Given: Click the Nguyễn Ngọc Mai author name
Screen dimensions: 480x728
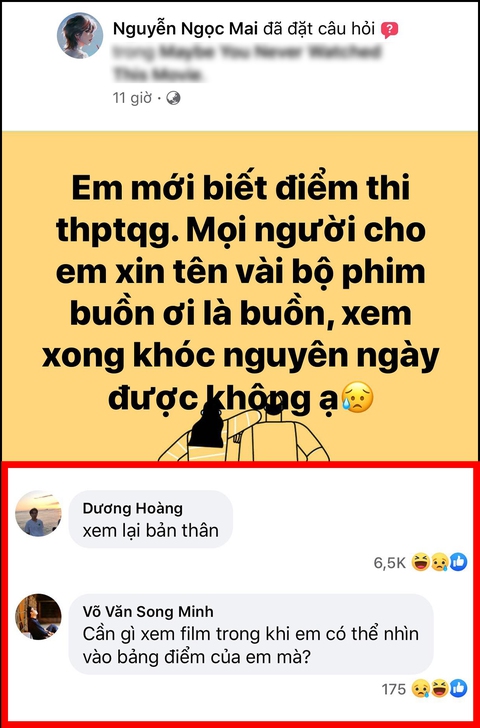Looking at the screenshot, I should pyautogui.click(x=185, y=29).
